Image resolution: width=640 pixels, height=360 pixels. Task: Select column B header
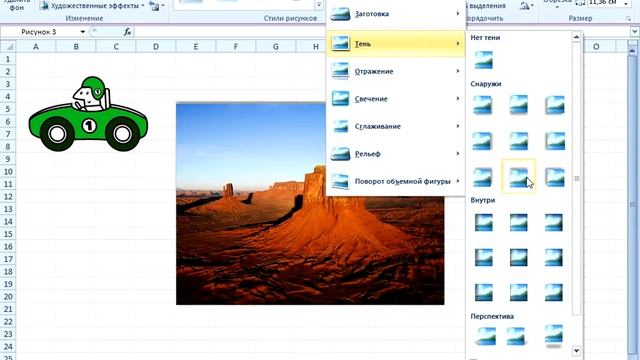pyautogui.click(x=76, y=47)
